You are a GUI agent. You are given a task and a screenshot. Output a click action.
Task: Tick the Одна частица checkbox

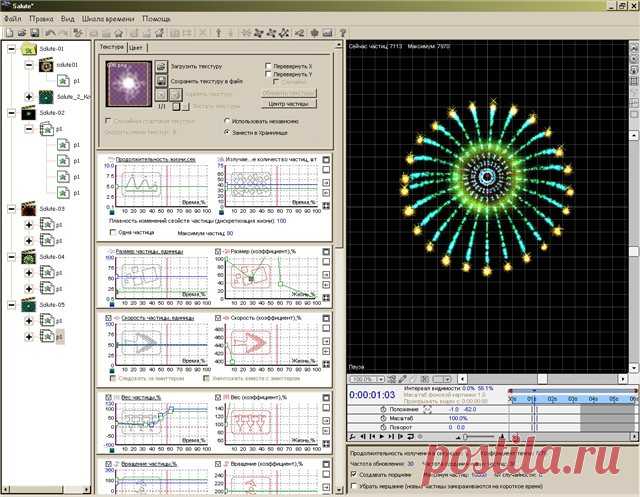point(113,232)
